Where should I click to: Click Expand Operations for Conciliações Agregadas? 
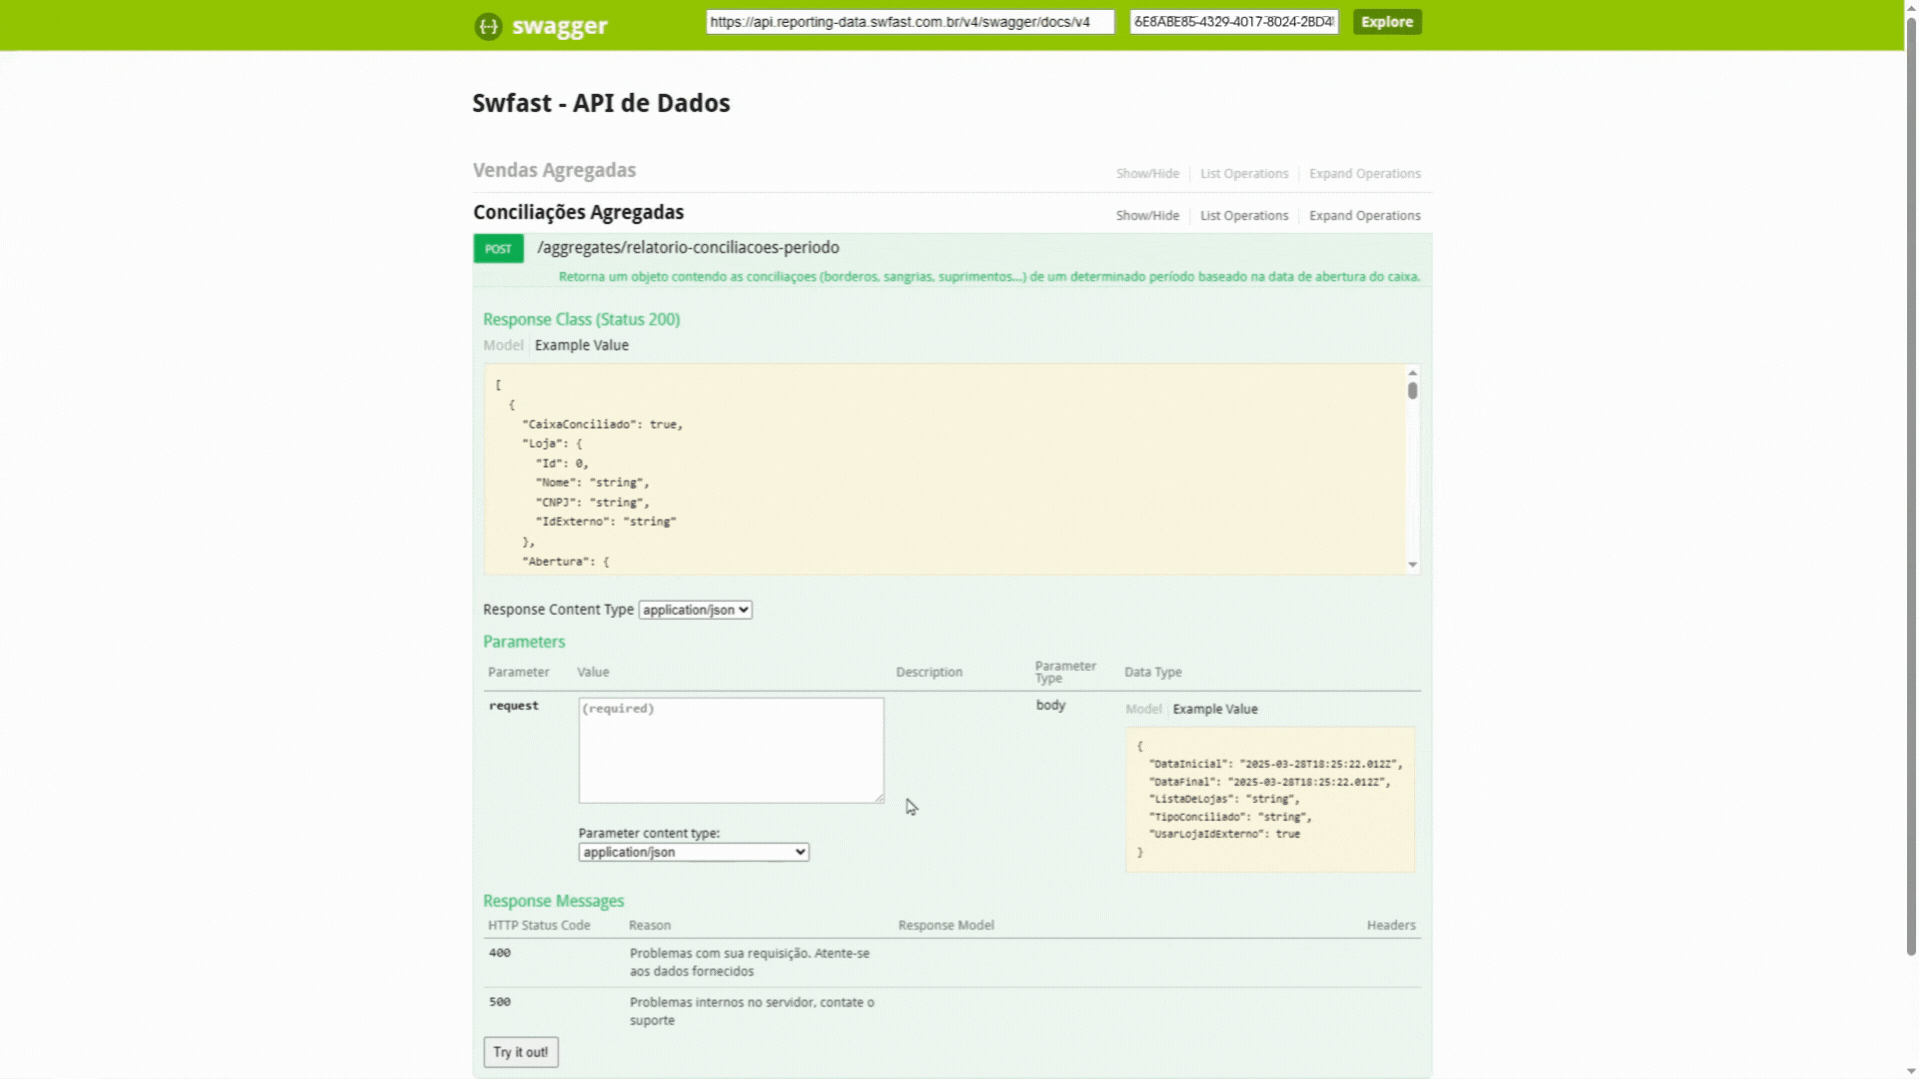pos(1364,216)
